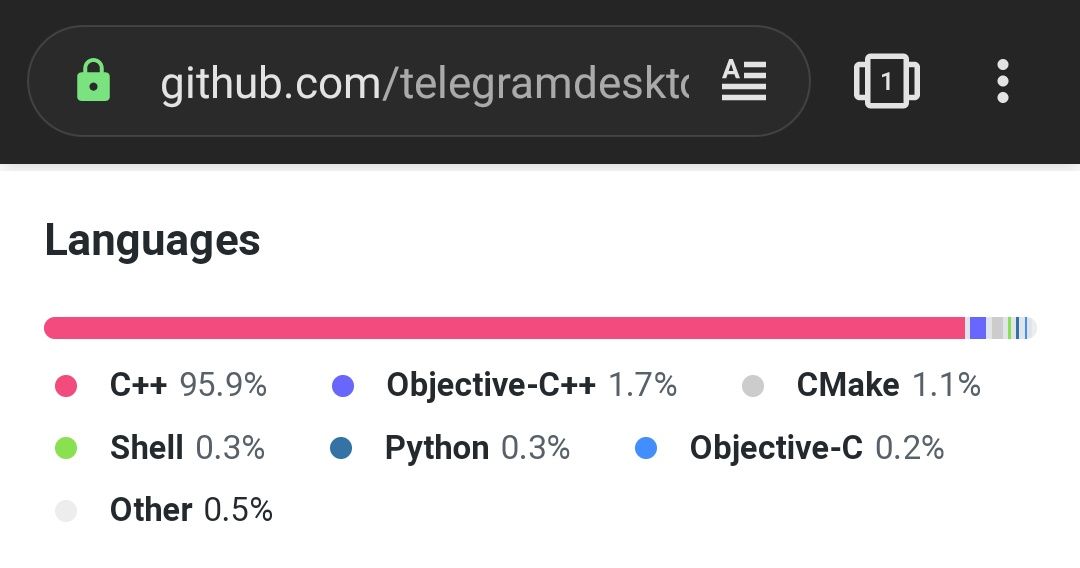
Task: Click the gray CMake color dot
Action: coord(753,386)
